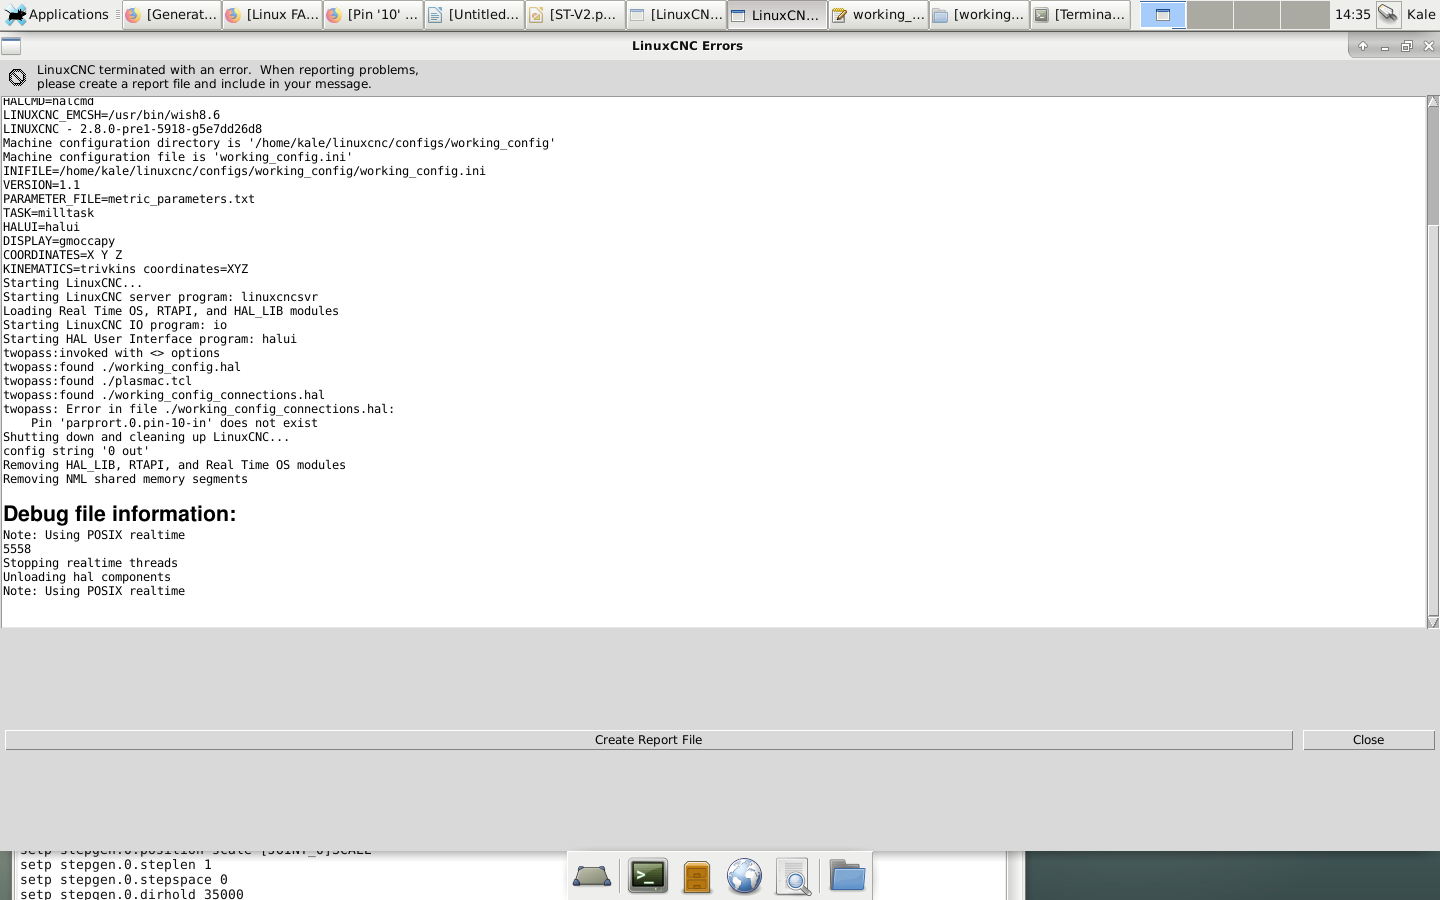
Task: Select the fourth workspace in the switcher
Action: click(1305, 14)
